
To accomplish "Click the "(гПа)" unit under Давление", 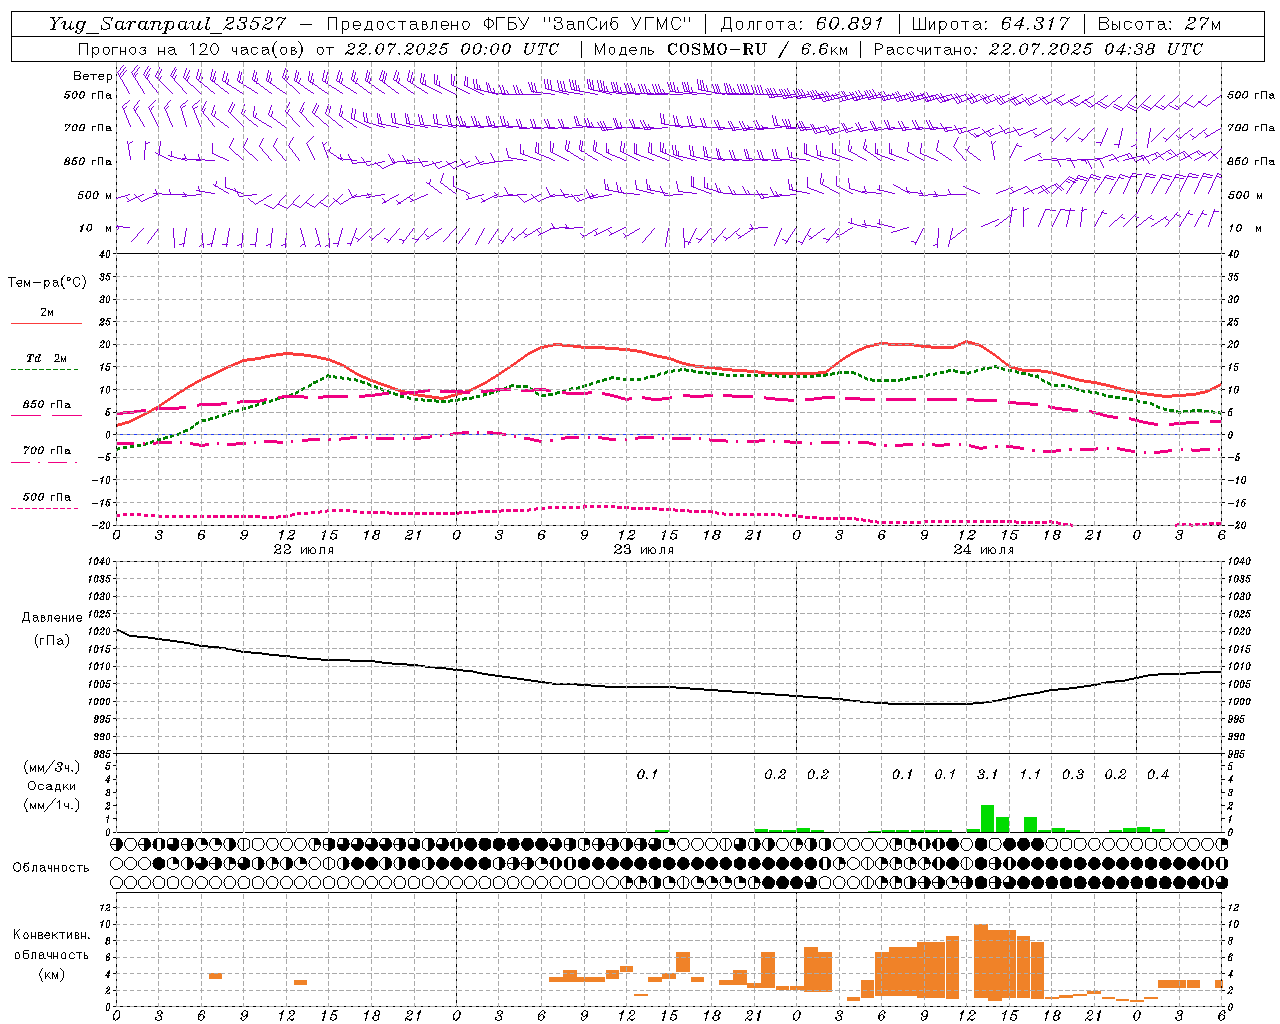I will pyautogui.click(x=52, y=641).
